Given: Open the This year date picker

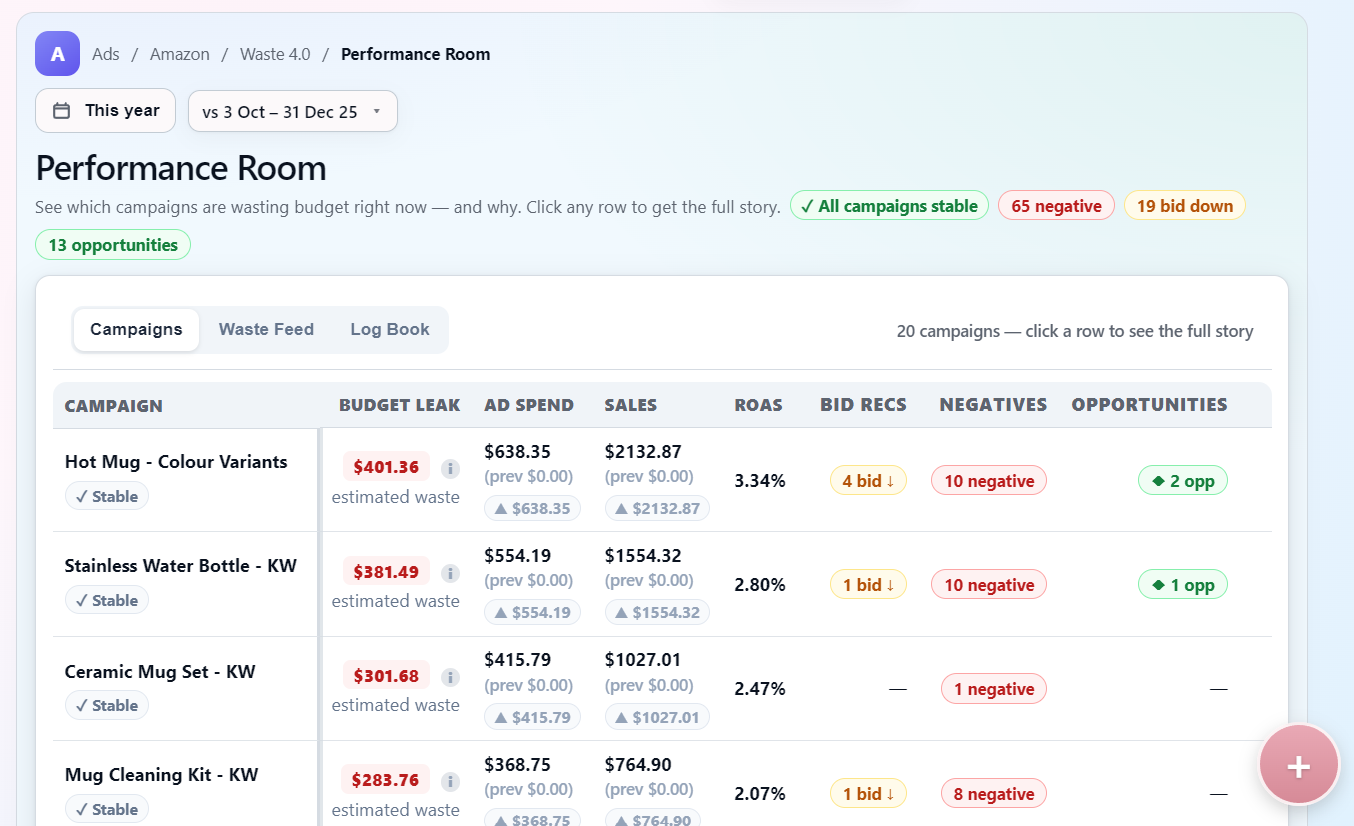Looking at the screenshot, I should (105, 111).
